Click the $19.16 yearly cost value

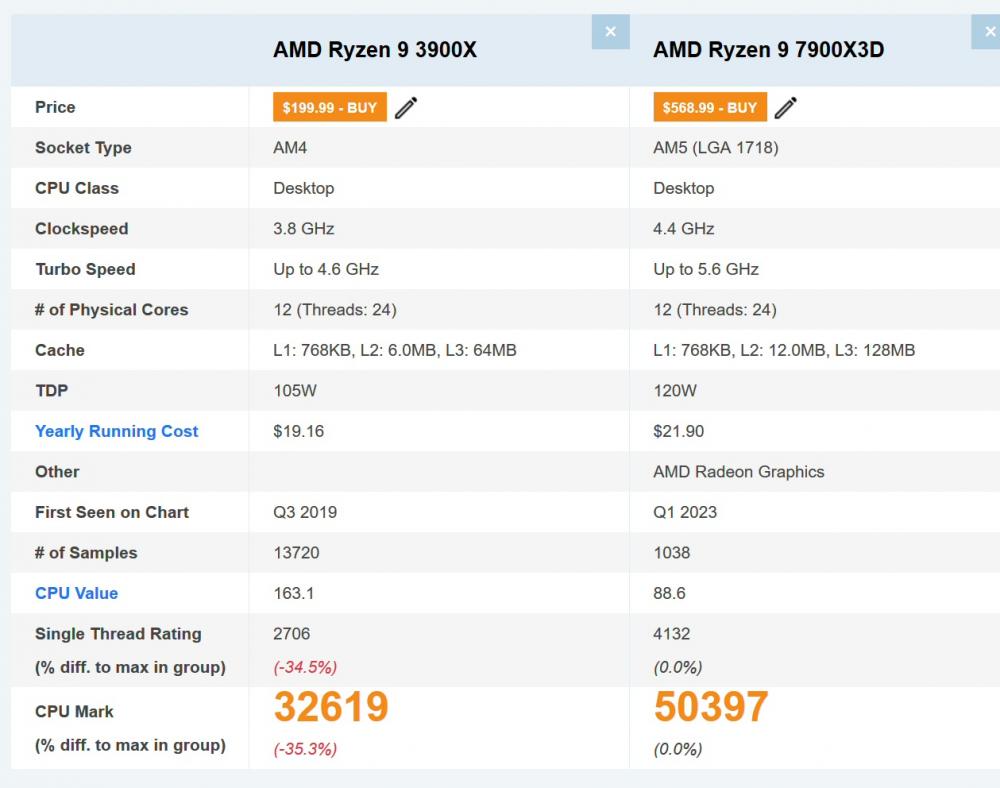click(x=298, y=431)
